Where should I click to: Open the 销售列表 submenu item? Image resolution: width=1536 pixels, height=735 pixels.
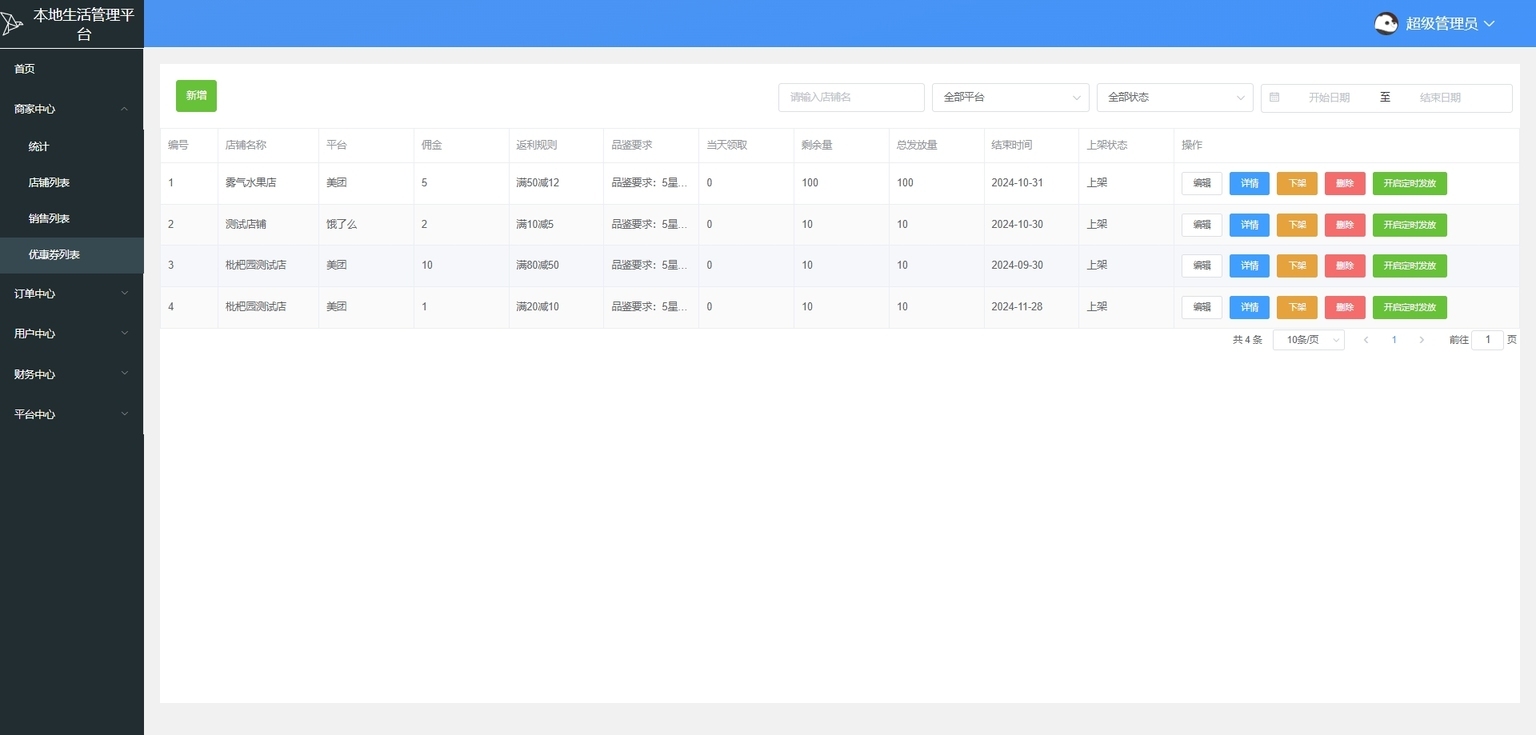(72, 219)
